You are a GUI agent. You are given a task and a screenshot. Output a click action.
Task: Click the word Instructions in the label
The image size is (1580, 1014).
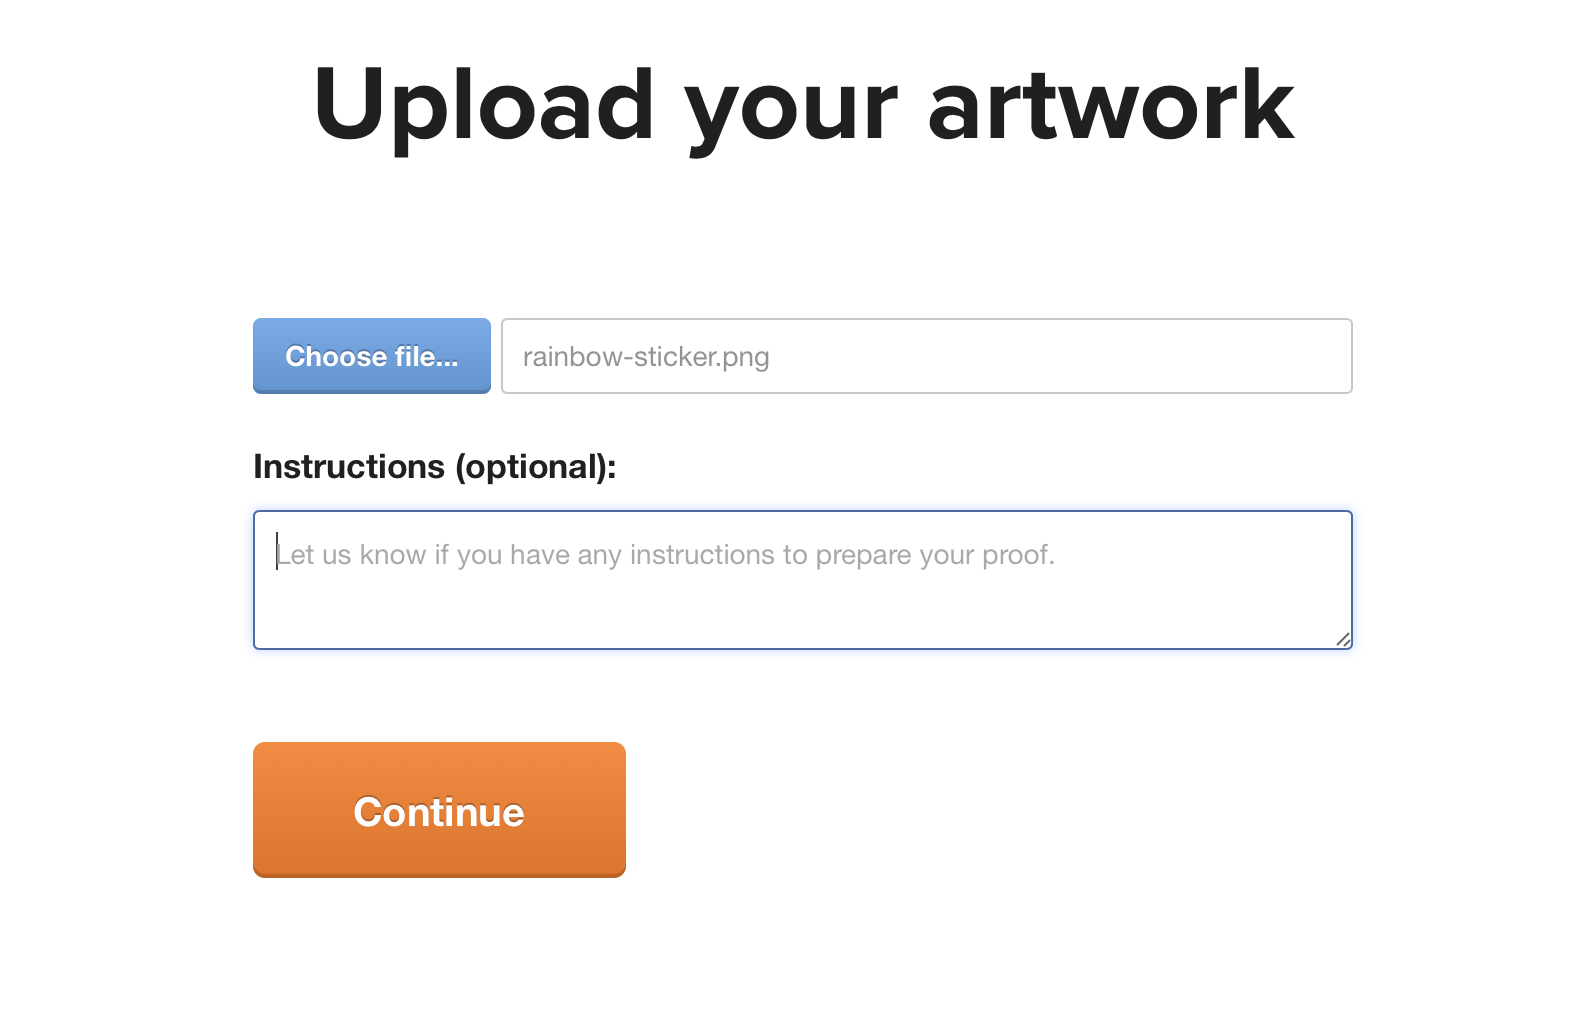click(348, 467)
